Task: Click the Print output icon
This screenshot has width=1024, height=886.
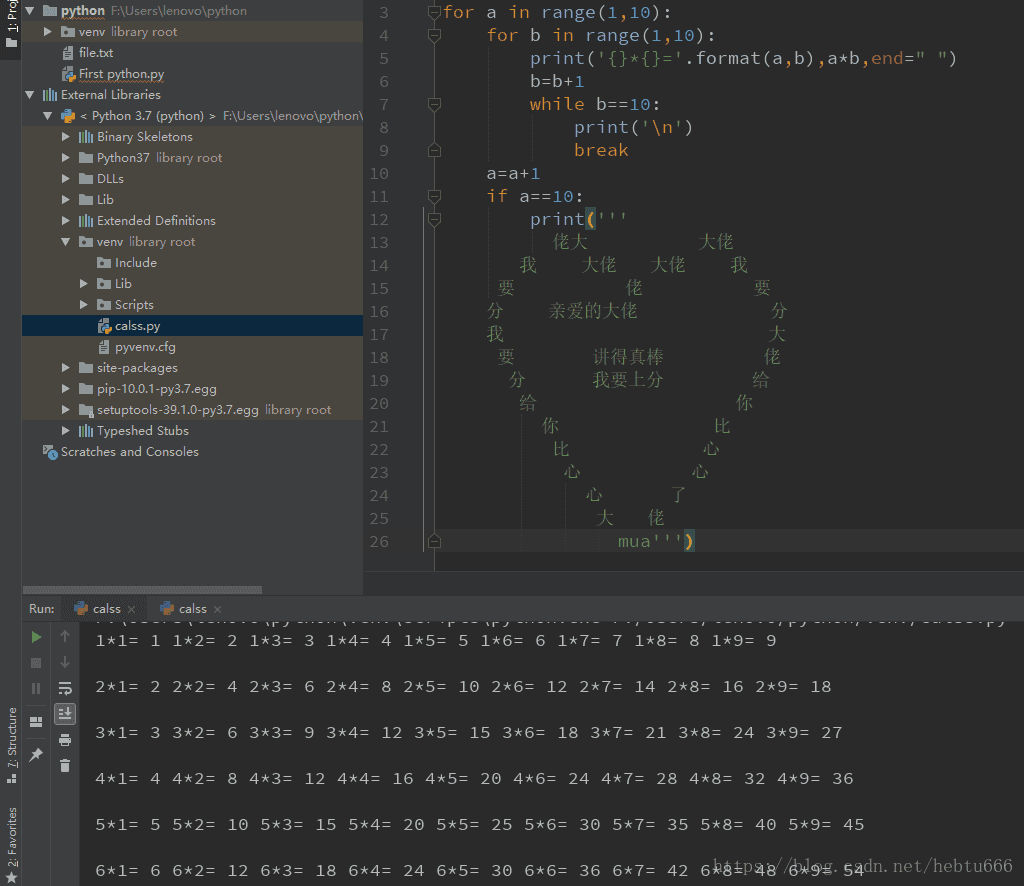Action: click(x=65, y=740)
